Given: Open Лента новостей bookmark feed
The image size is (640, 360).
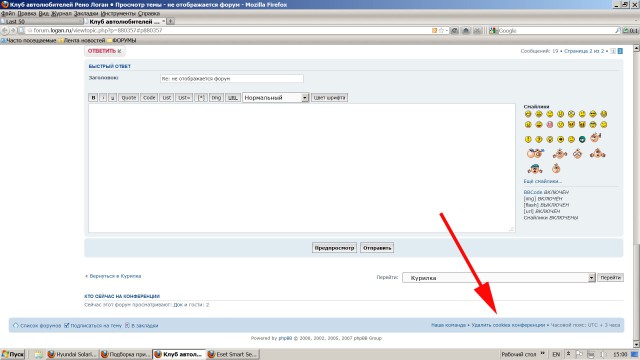Looking at the screenshot, I should click(x=82, y=40).
